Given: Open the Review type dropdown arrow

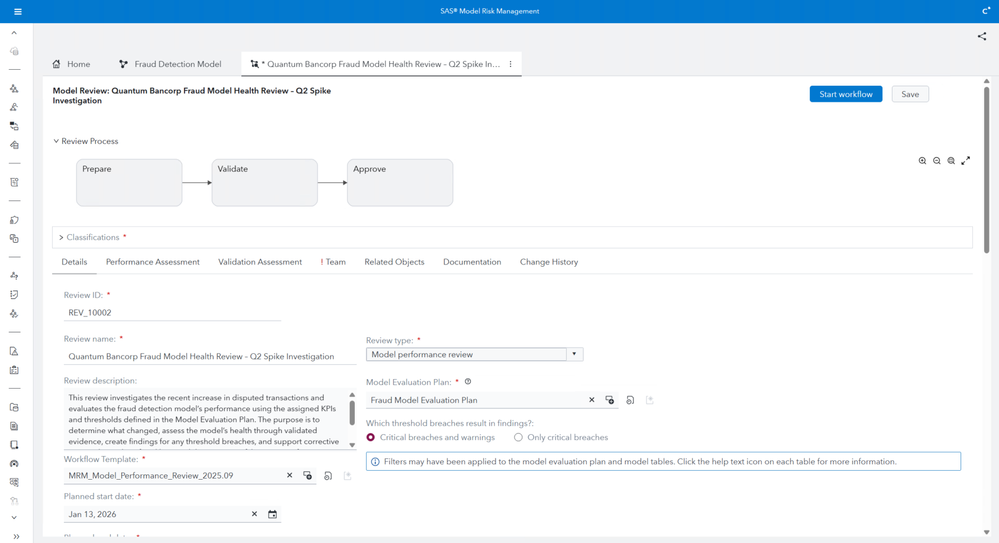Looking at the screenshot, I should click(574, 354).
